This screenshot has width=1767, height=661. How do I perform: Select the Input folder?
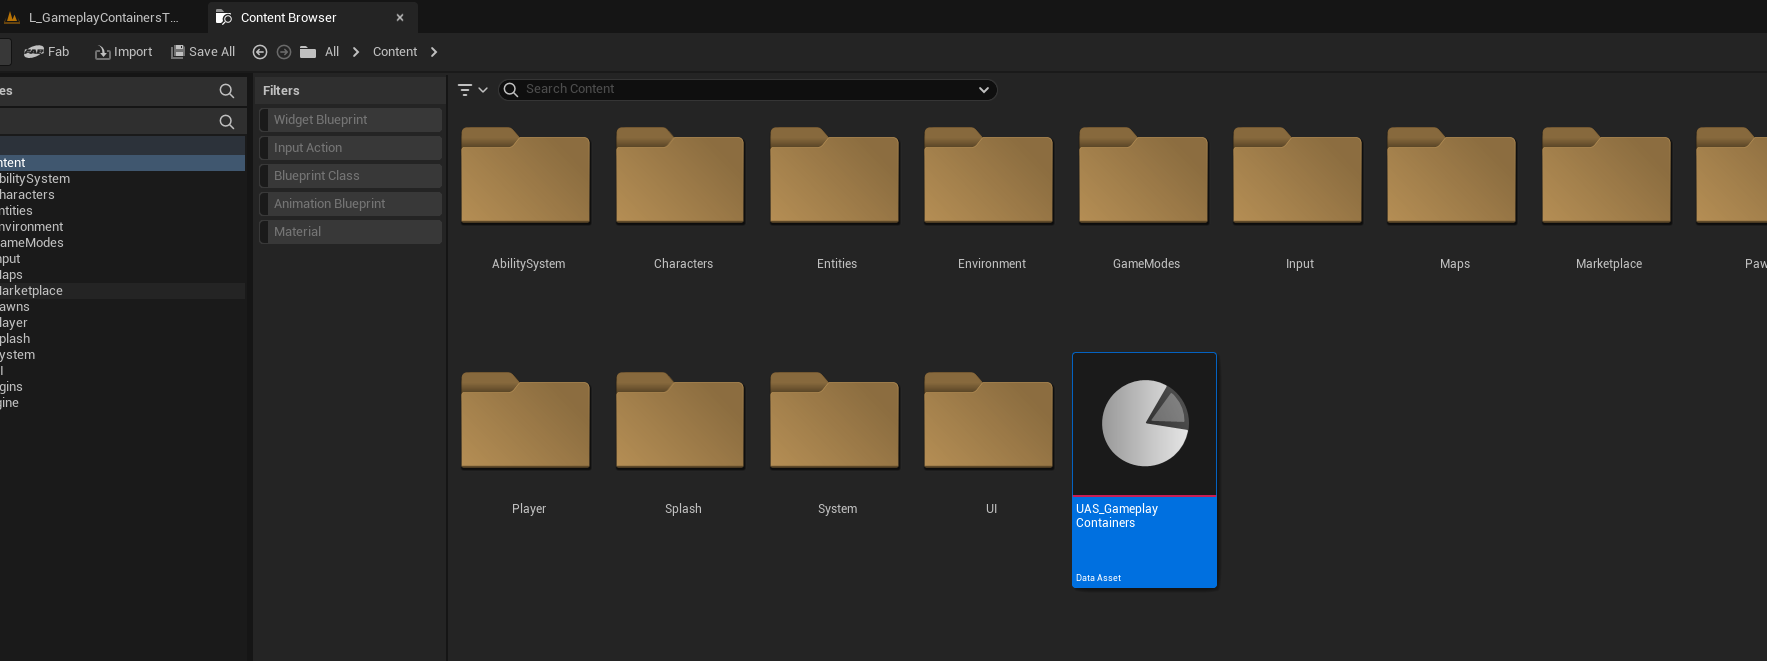click(1298, 175)
